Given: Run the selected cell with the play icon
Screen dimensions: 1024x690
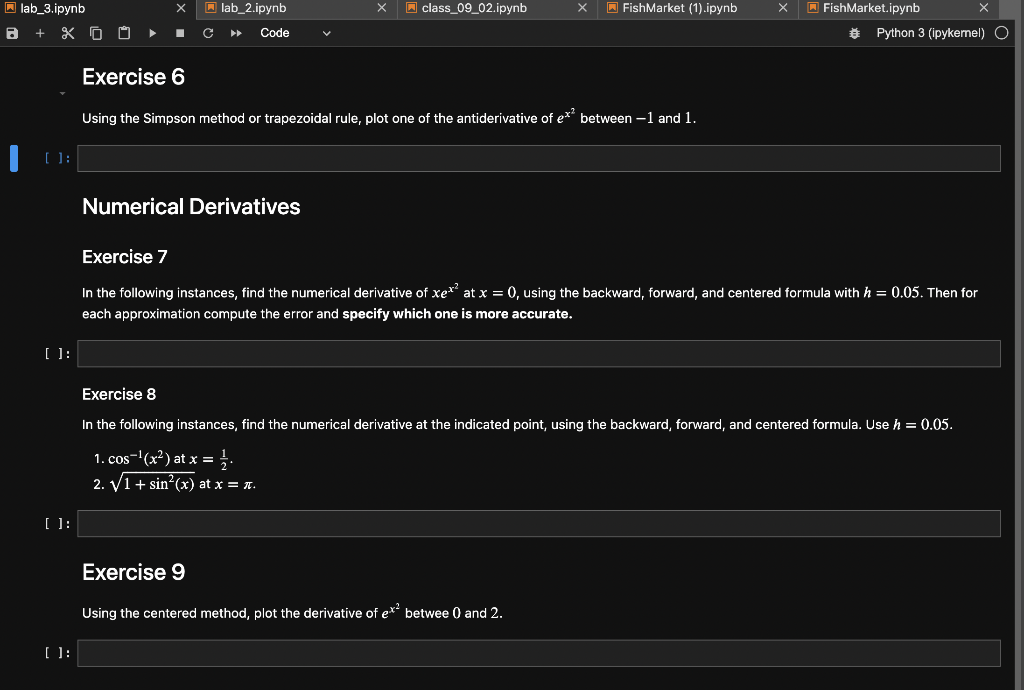Looking at the screenshot, I should click(152, 33).
